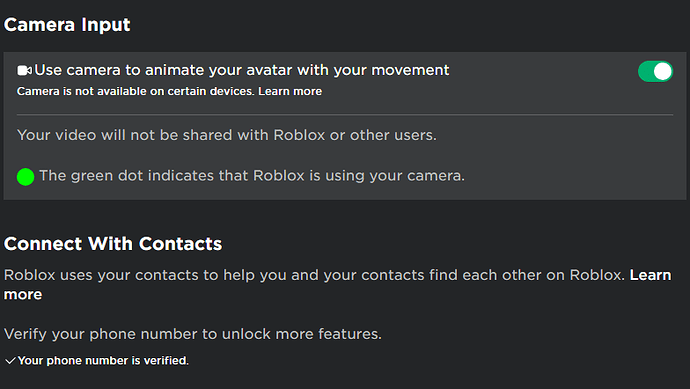Click the phone verified checkmark icon
The image size is (690, 389).
tap(10, 361)
